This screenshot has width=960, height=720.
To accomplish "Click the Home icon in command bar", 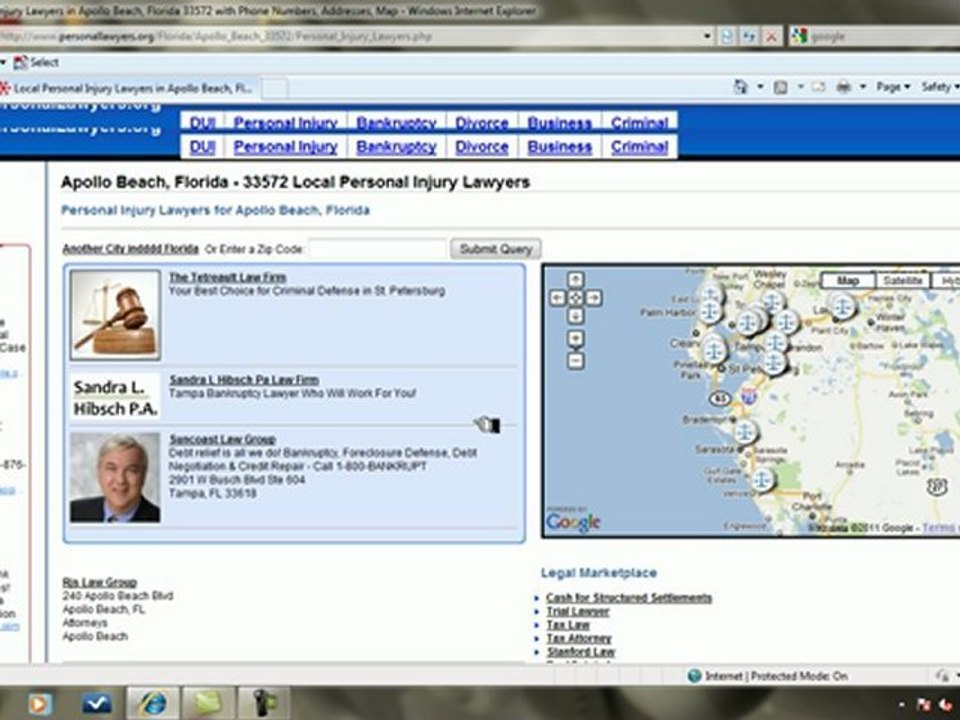I will 741,88.
